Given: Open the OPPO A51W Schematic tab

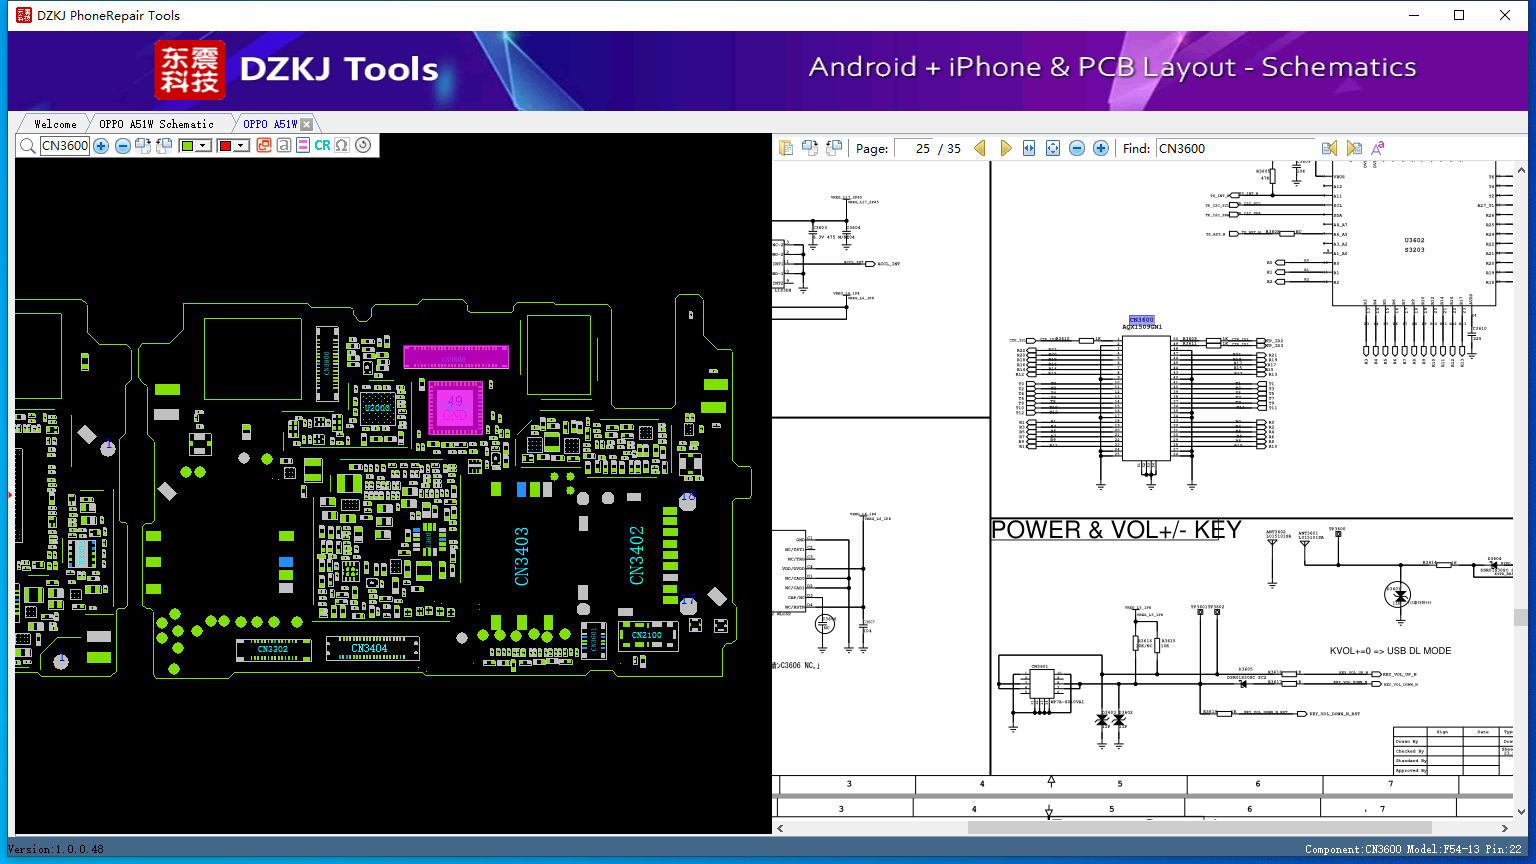Looking at the screenshot, I should click(x=156, y=124).
